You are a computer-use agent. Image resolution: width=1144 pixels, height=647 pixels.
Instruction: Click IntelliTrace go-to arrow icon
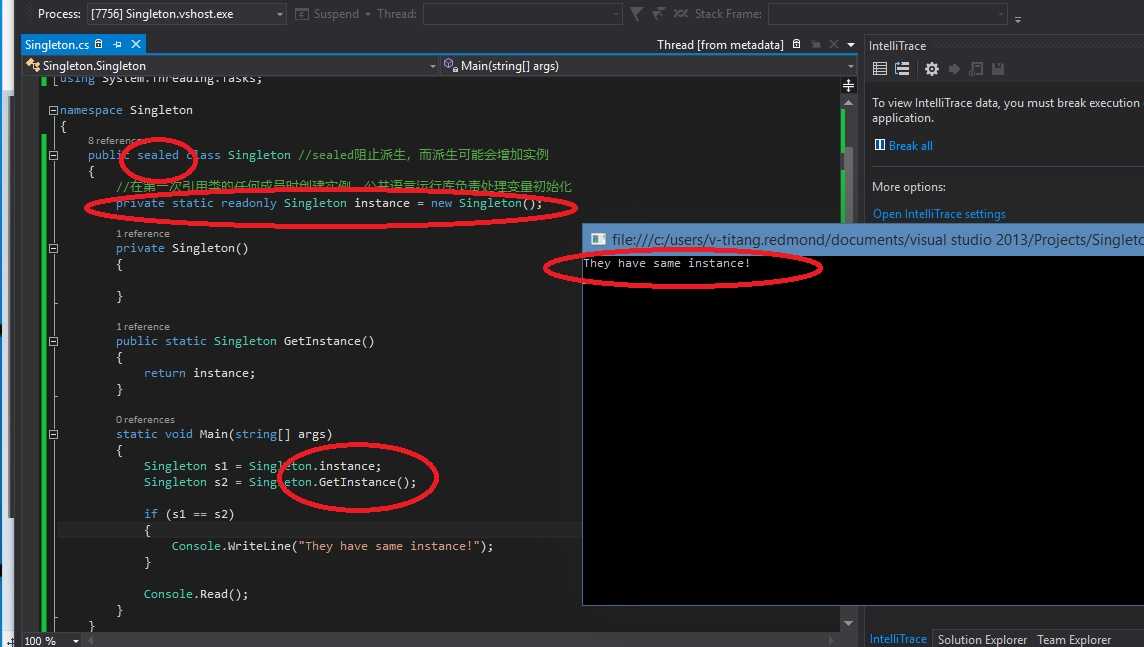(954, 69)
